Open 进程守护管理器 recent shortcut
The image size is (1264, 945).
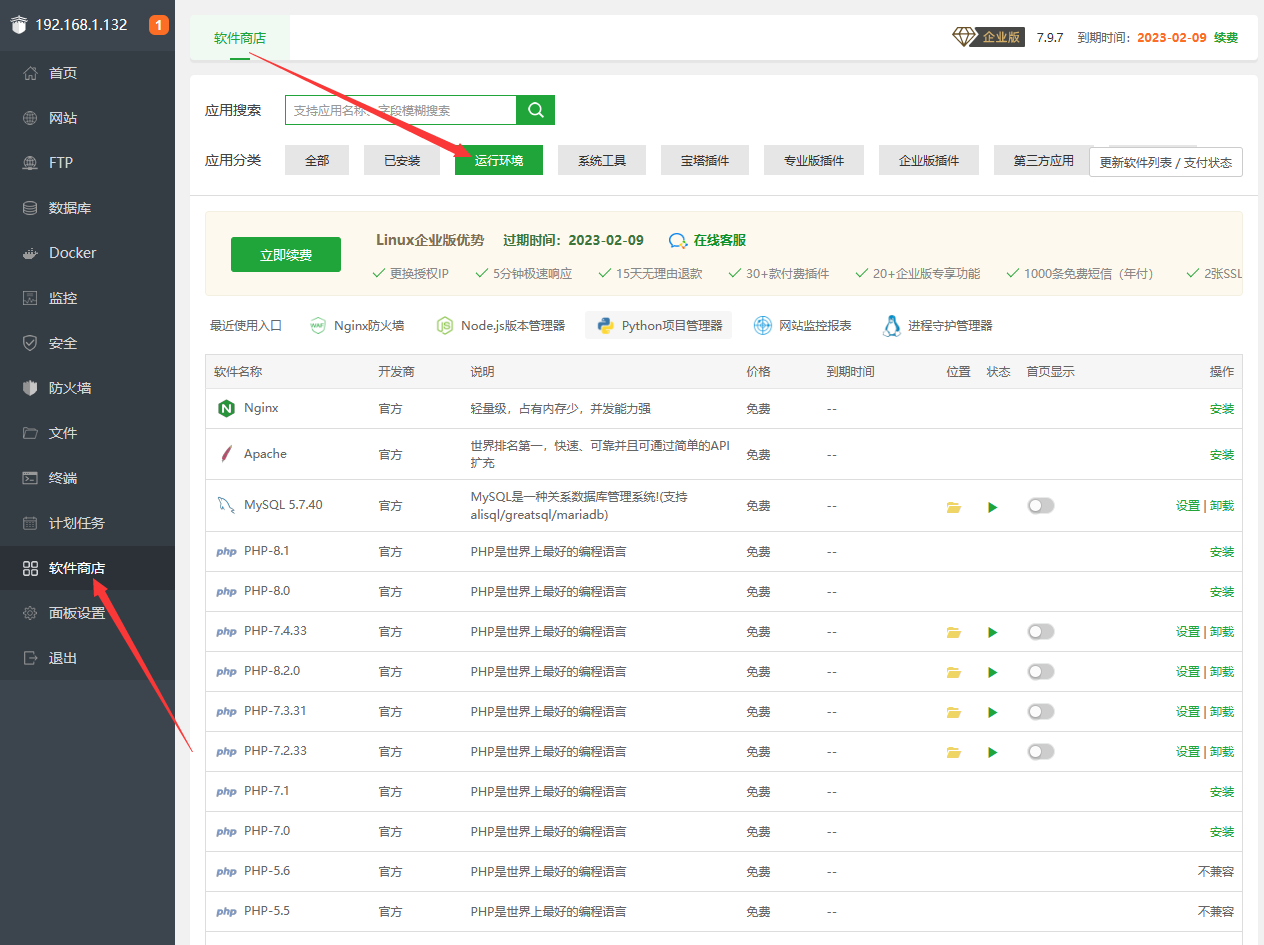938,325
